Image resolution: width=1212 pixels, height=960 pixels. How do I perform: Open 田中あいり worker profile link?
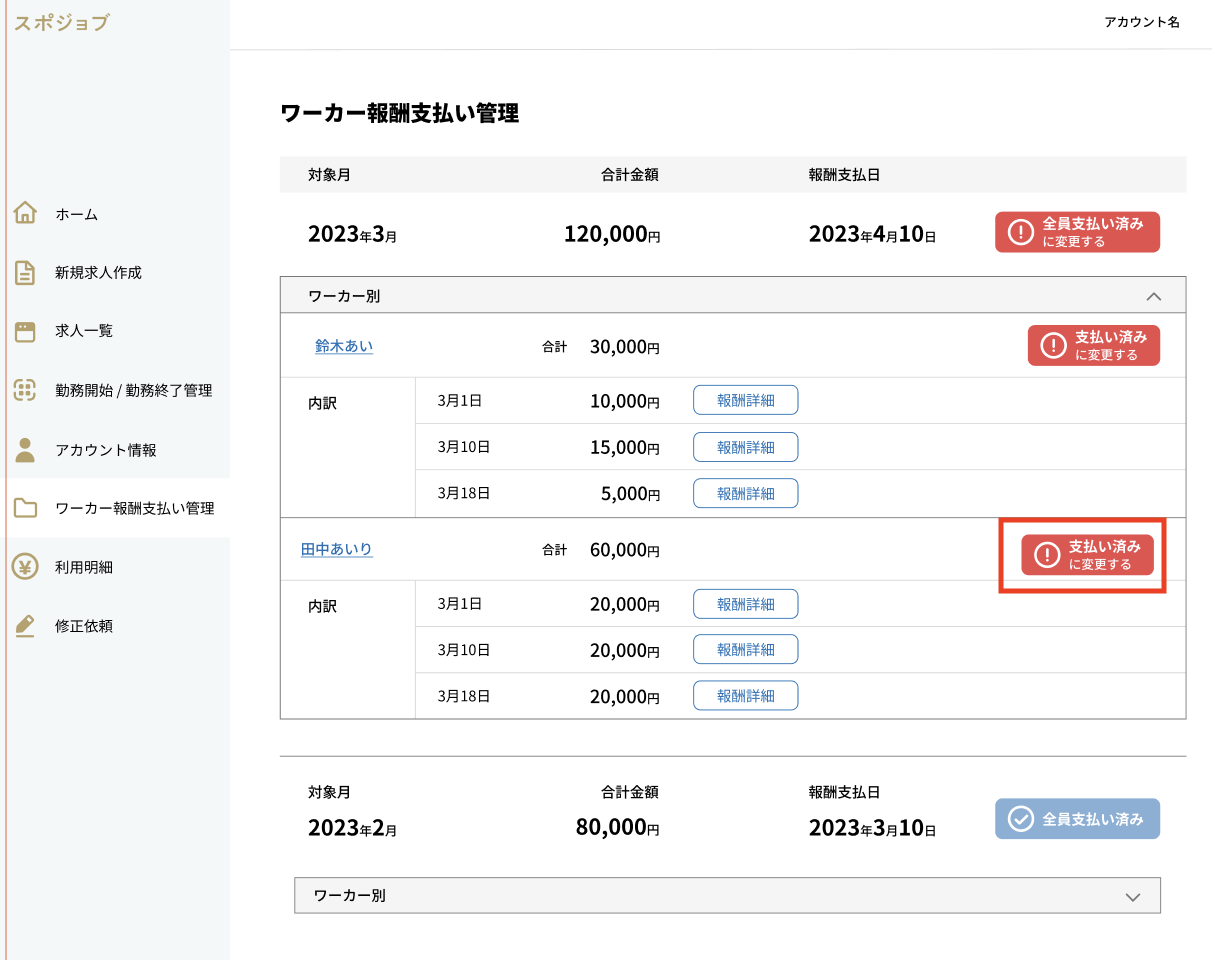point(337,549)
